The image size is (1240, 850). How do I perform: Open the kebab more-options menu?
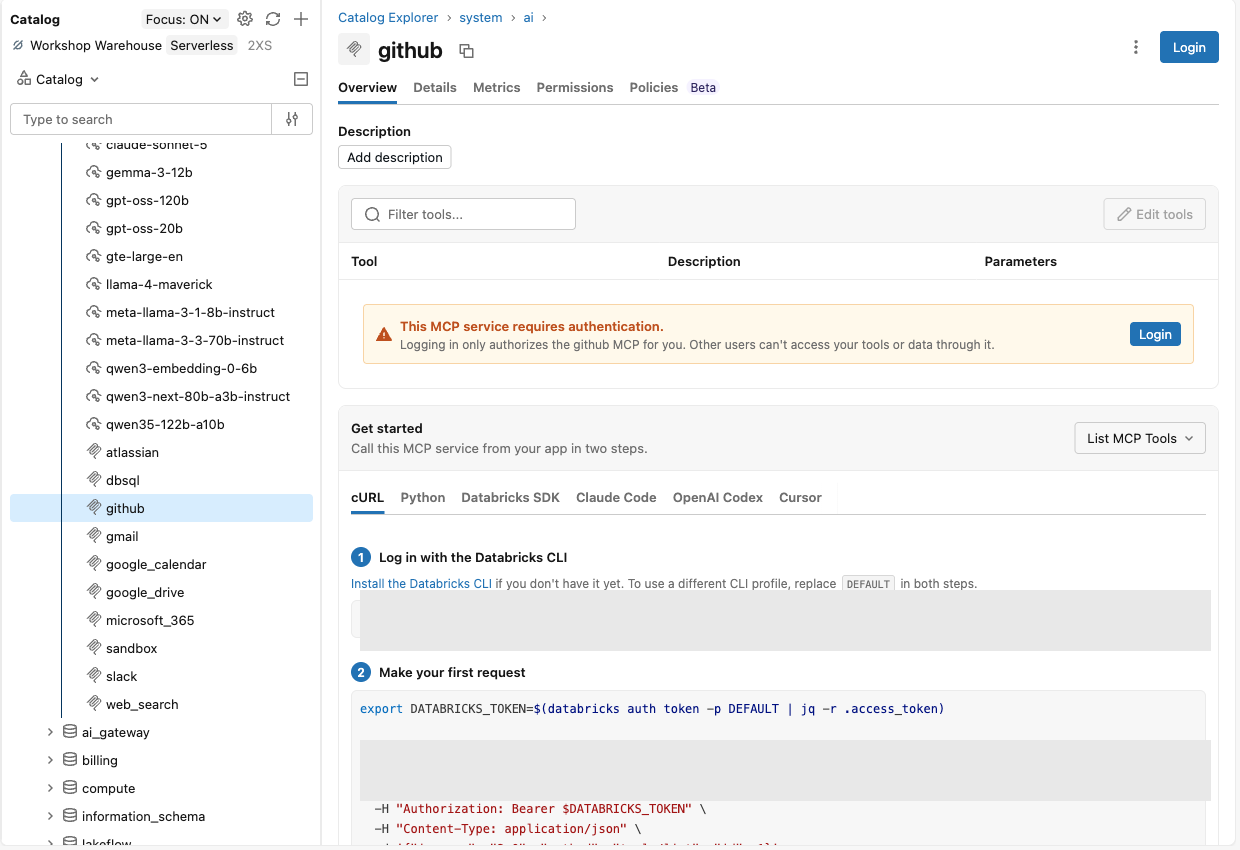pyautogui.click(x=1136, y=47)
